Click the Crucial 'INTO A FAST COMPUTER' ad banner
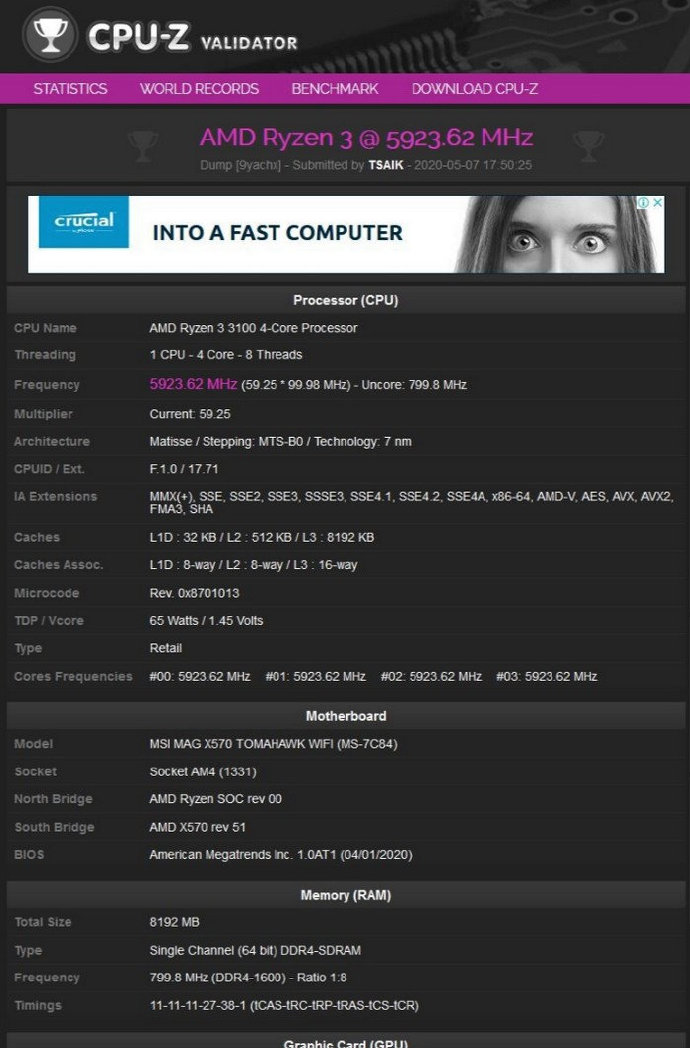This screenshot has width=690, height=1048. click(346, 234)
